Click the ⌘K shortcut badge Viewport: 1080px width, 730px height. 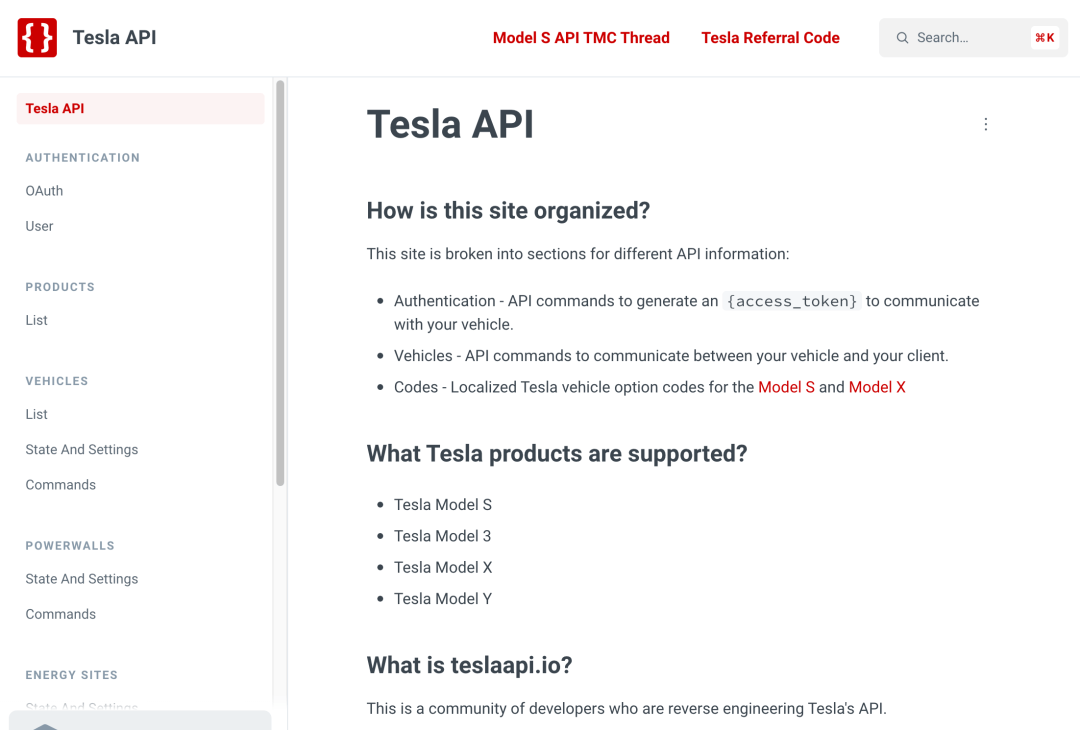pos(1044,38)
